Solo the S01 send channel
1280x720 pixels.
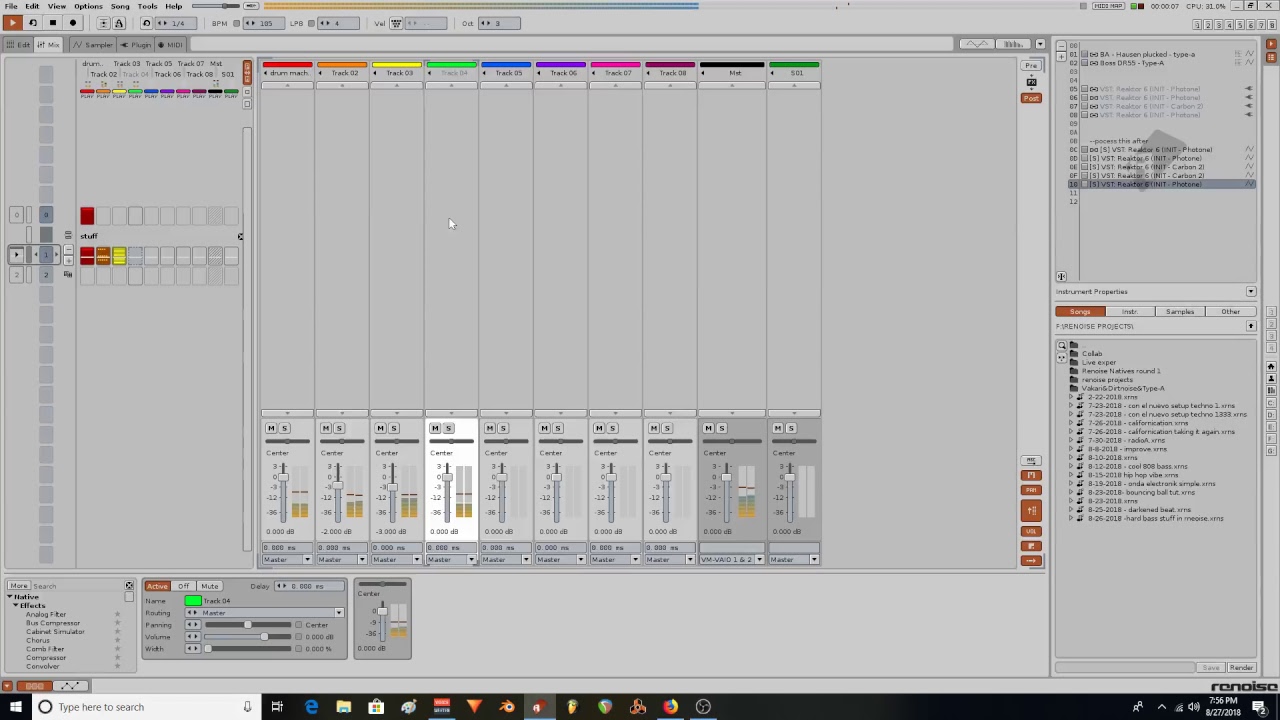791,428
